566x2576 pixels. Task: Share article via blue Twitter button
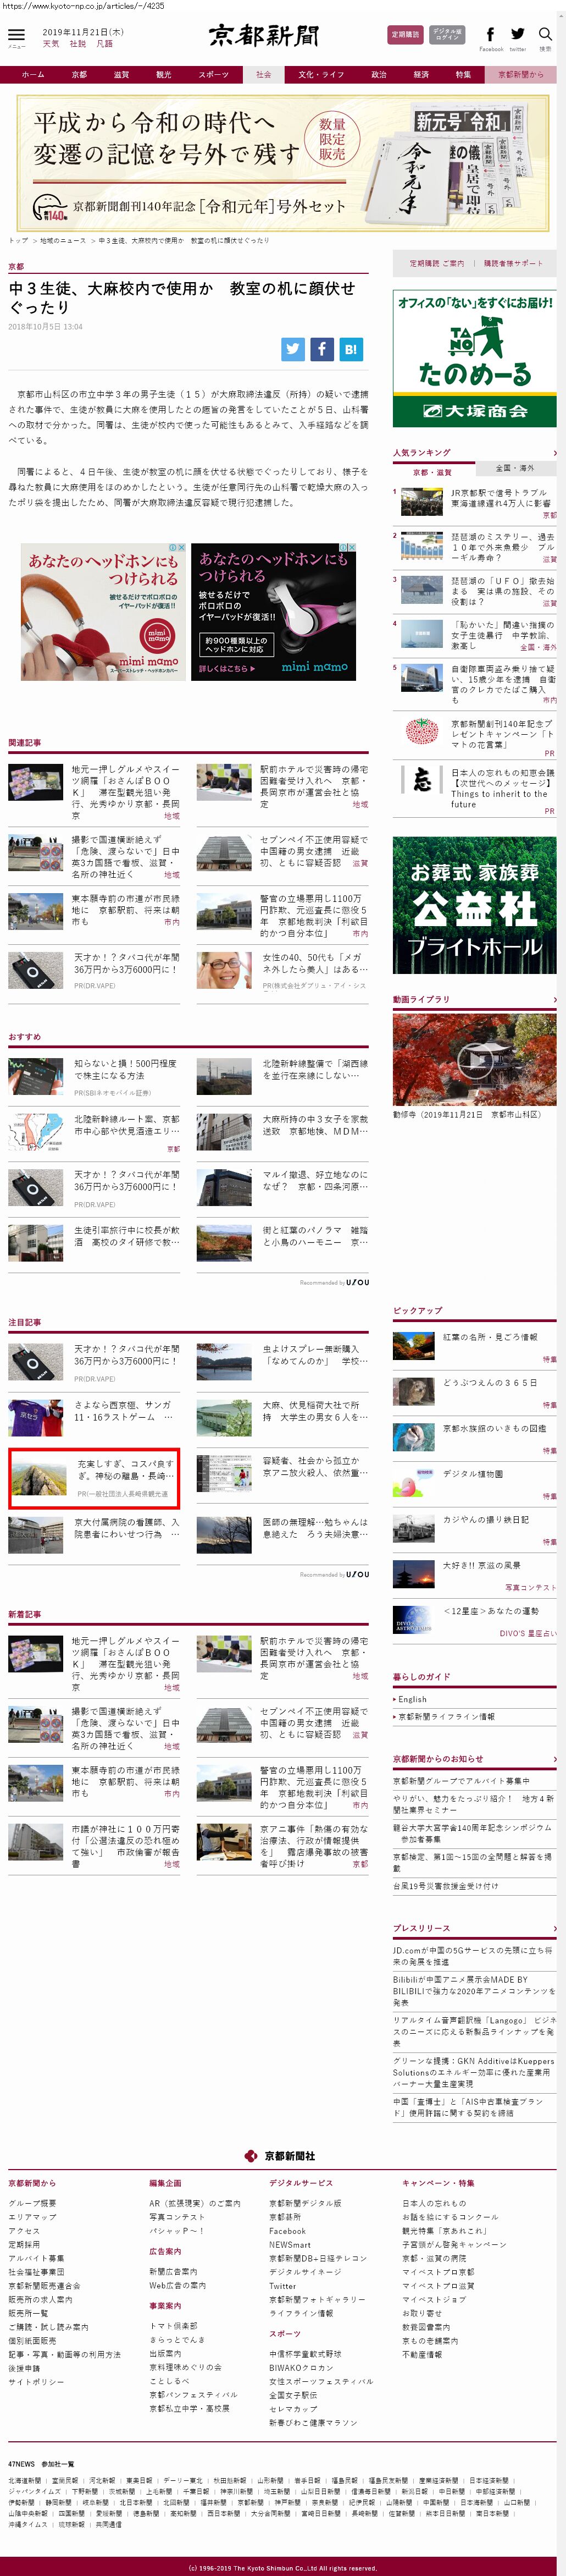coord(293,349)
